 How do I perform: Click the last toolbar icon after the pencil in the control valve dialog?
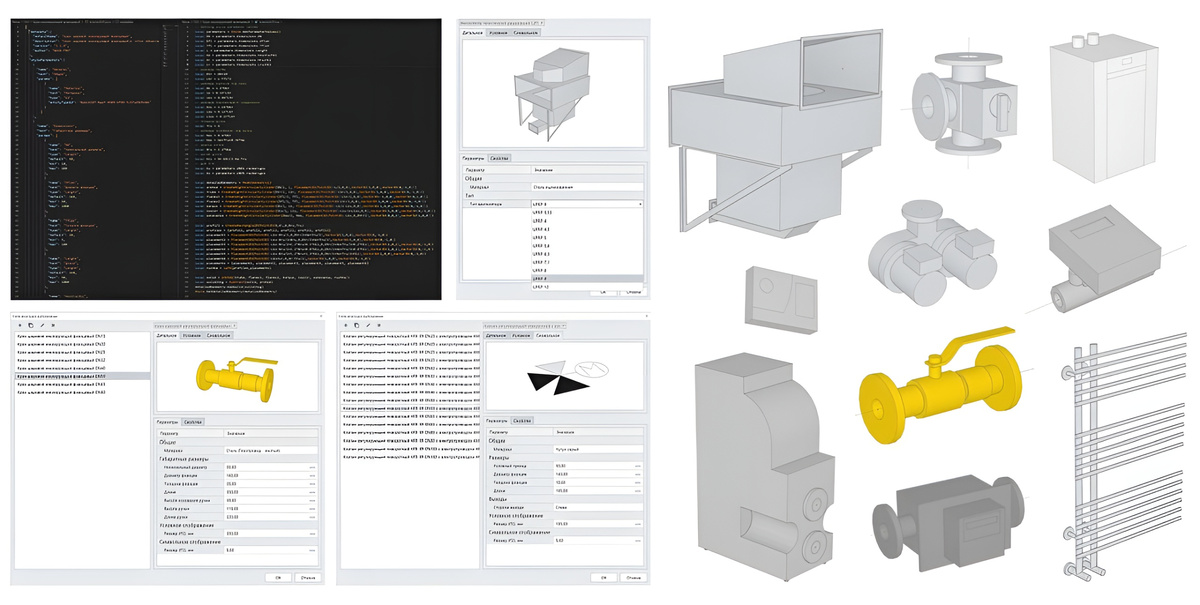(x=379, y=325)
